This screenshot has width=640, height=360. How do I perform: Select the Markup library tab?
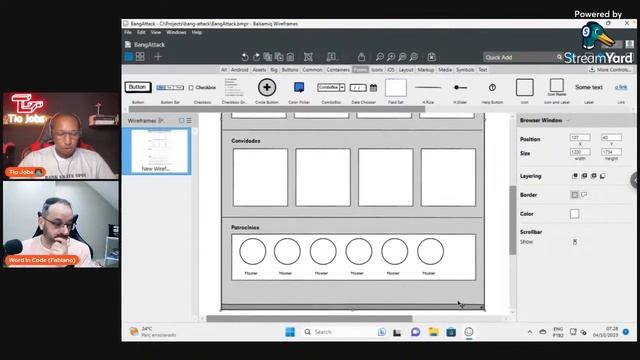point(426,70)
